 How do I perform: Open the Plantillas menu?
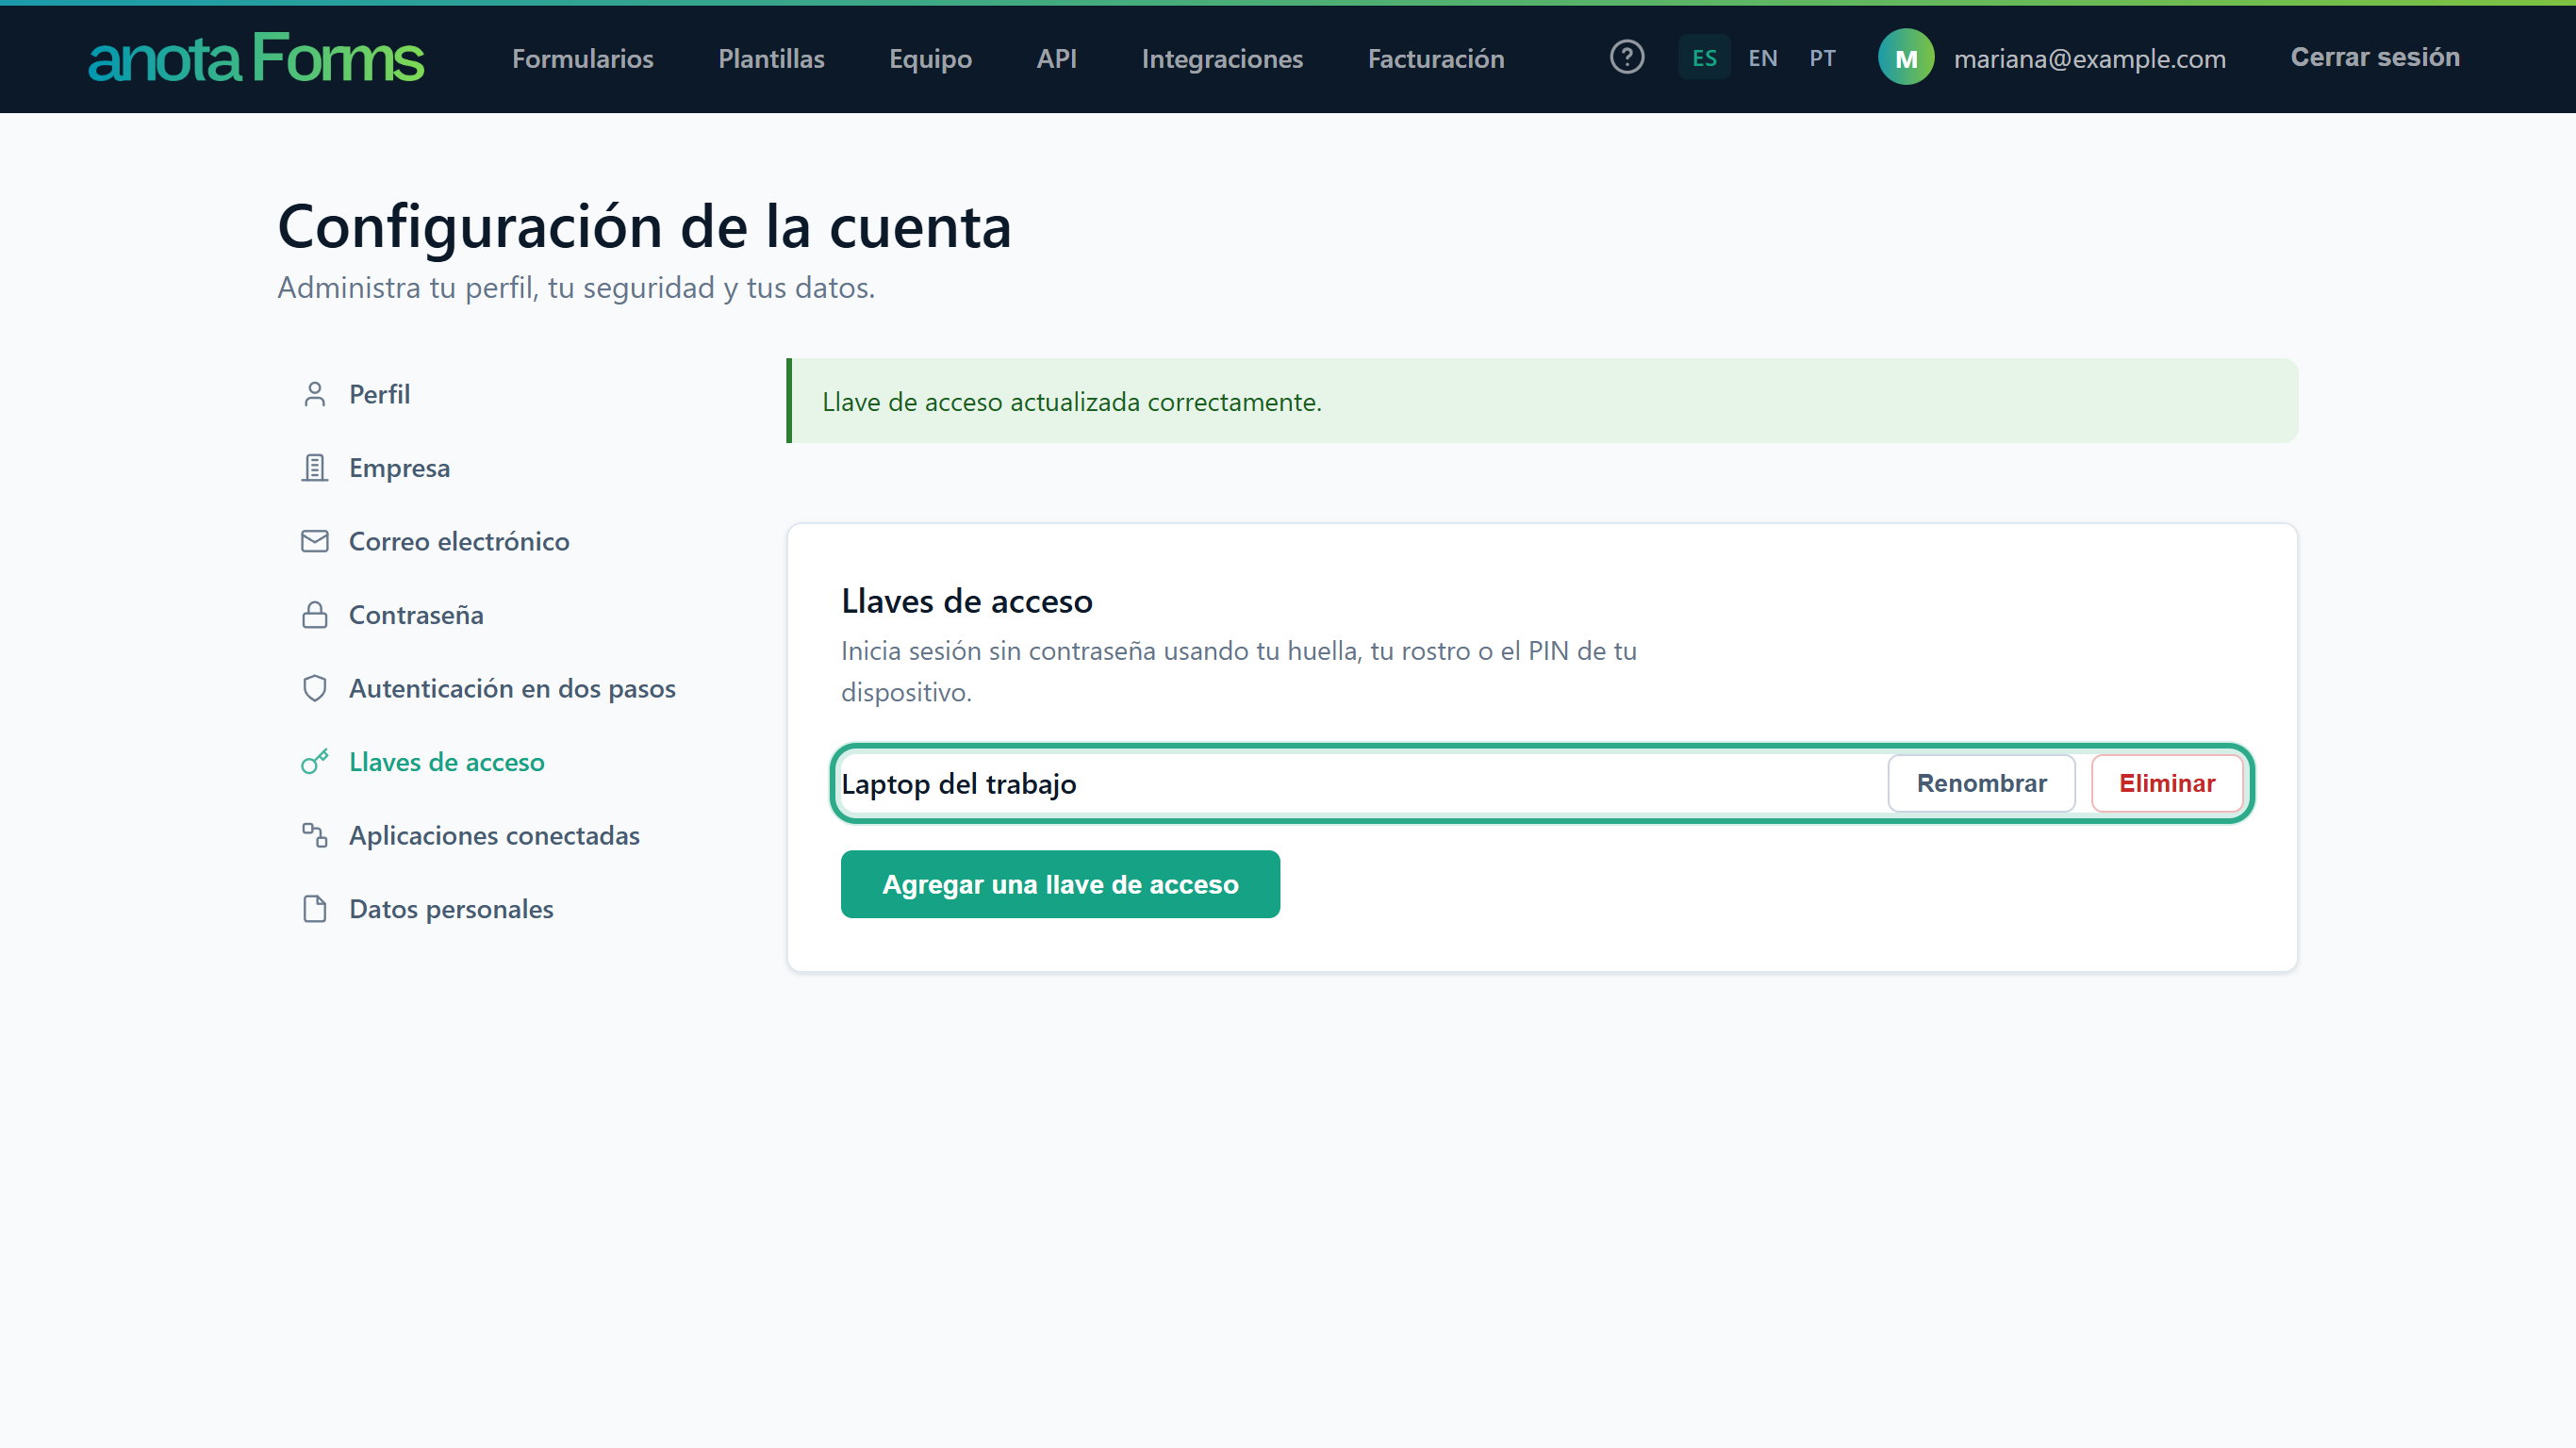tap(771, 58)
